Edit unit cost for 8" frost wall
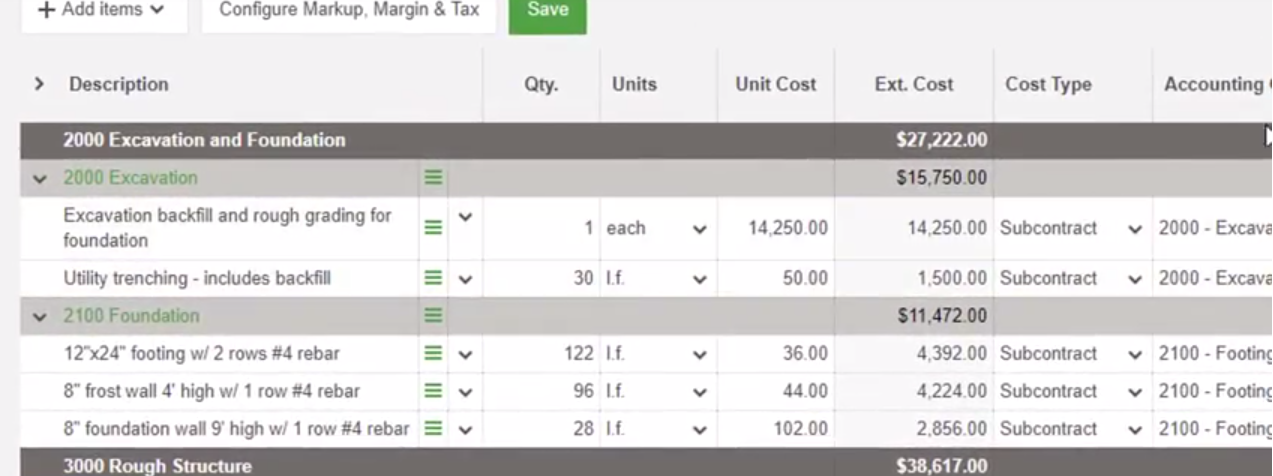The height and width of the screenshot is (476, 1273). 778,391
